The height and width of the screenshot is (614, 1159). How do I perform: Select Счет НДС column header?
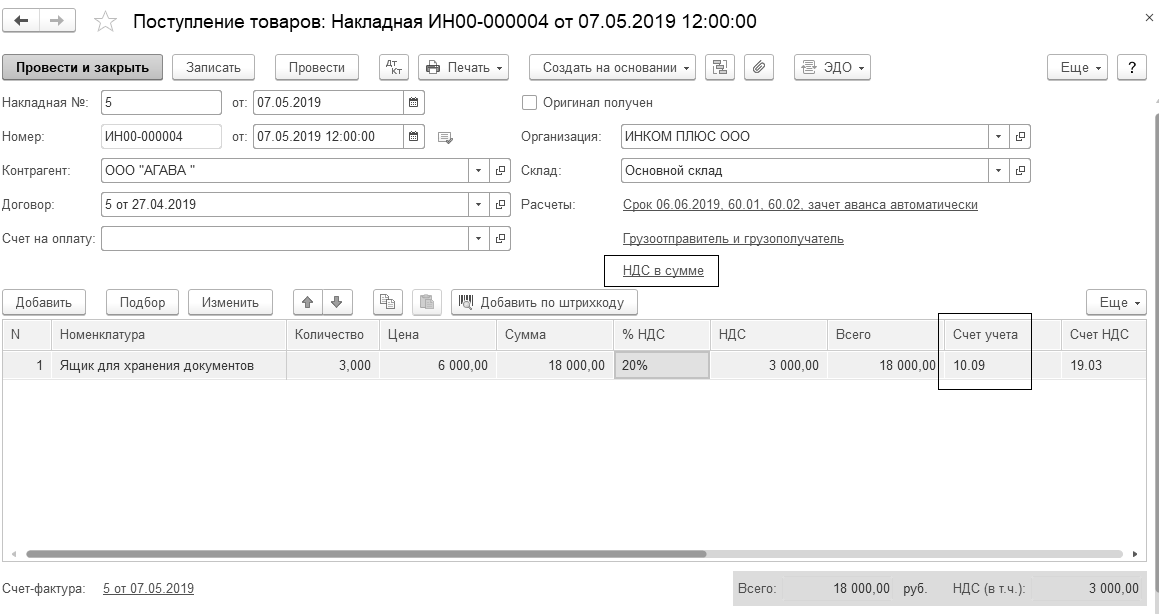tap(1104, 335)
